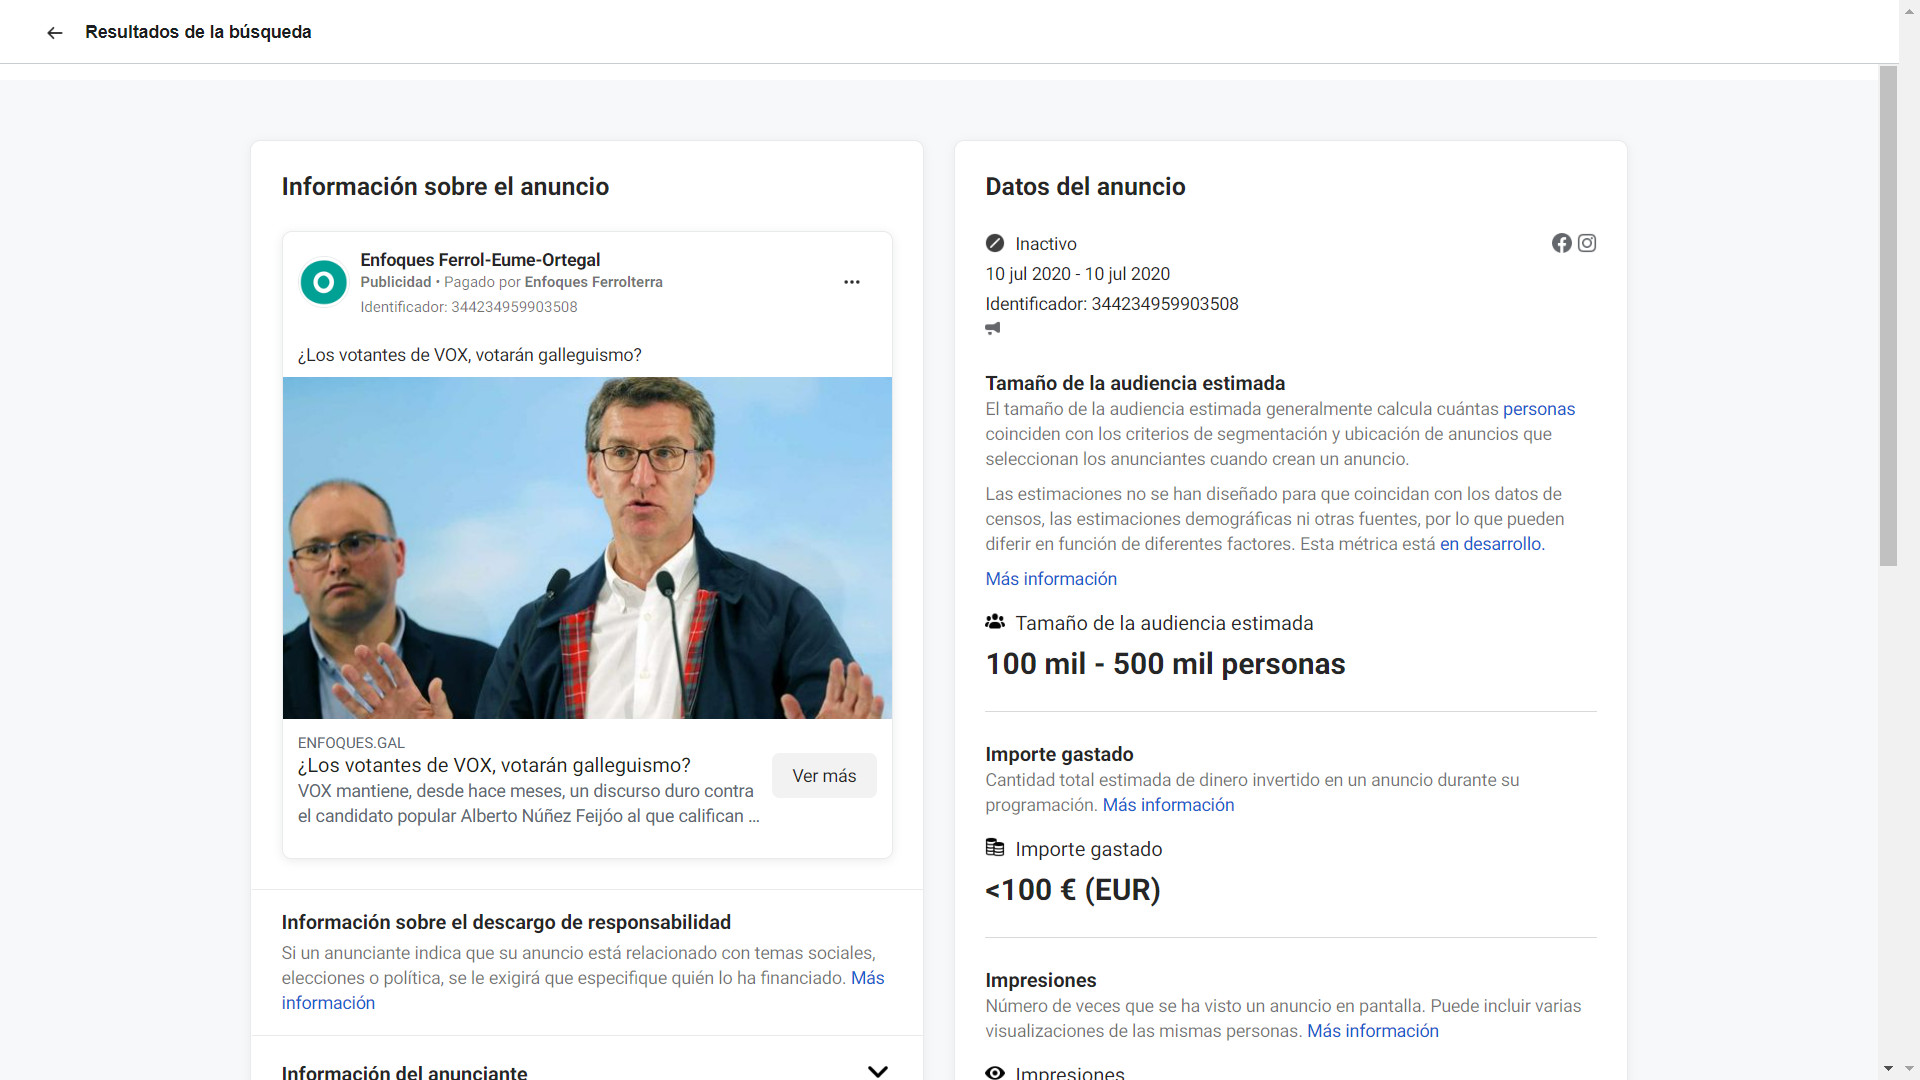
Task: Click the date range '10 jul 2020 - 10 jul 2020'
Action: click(x=1077, y=274)
